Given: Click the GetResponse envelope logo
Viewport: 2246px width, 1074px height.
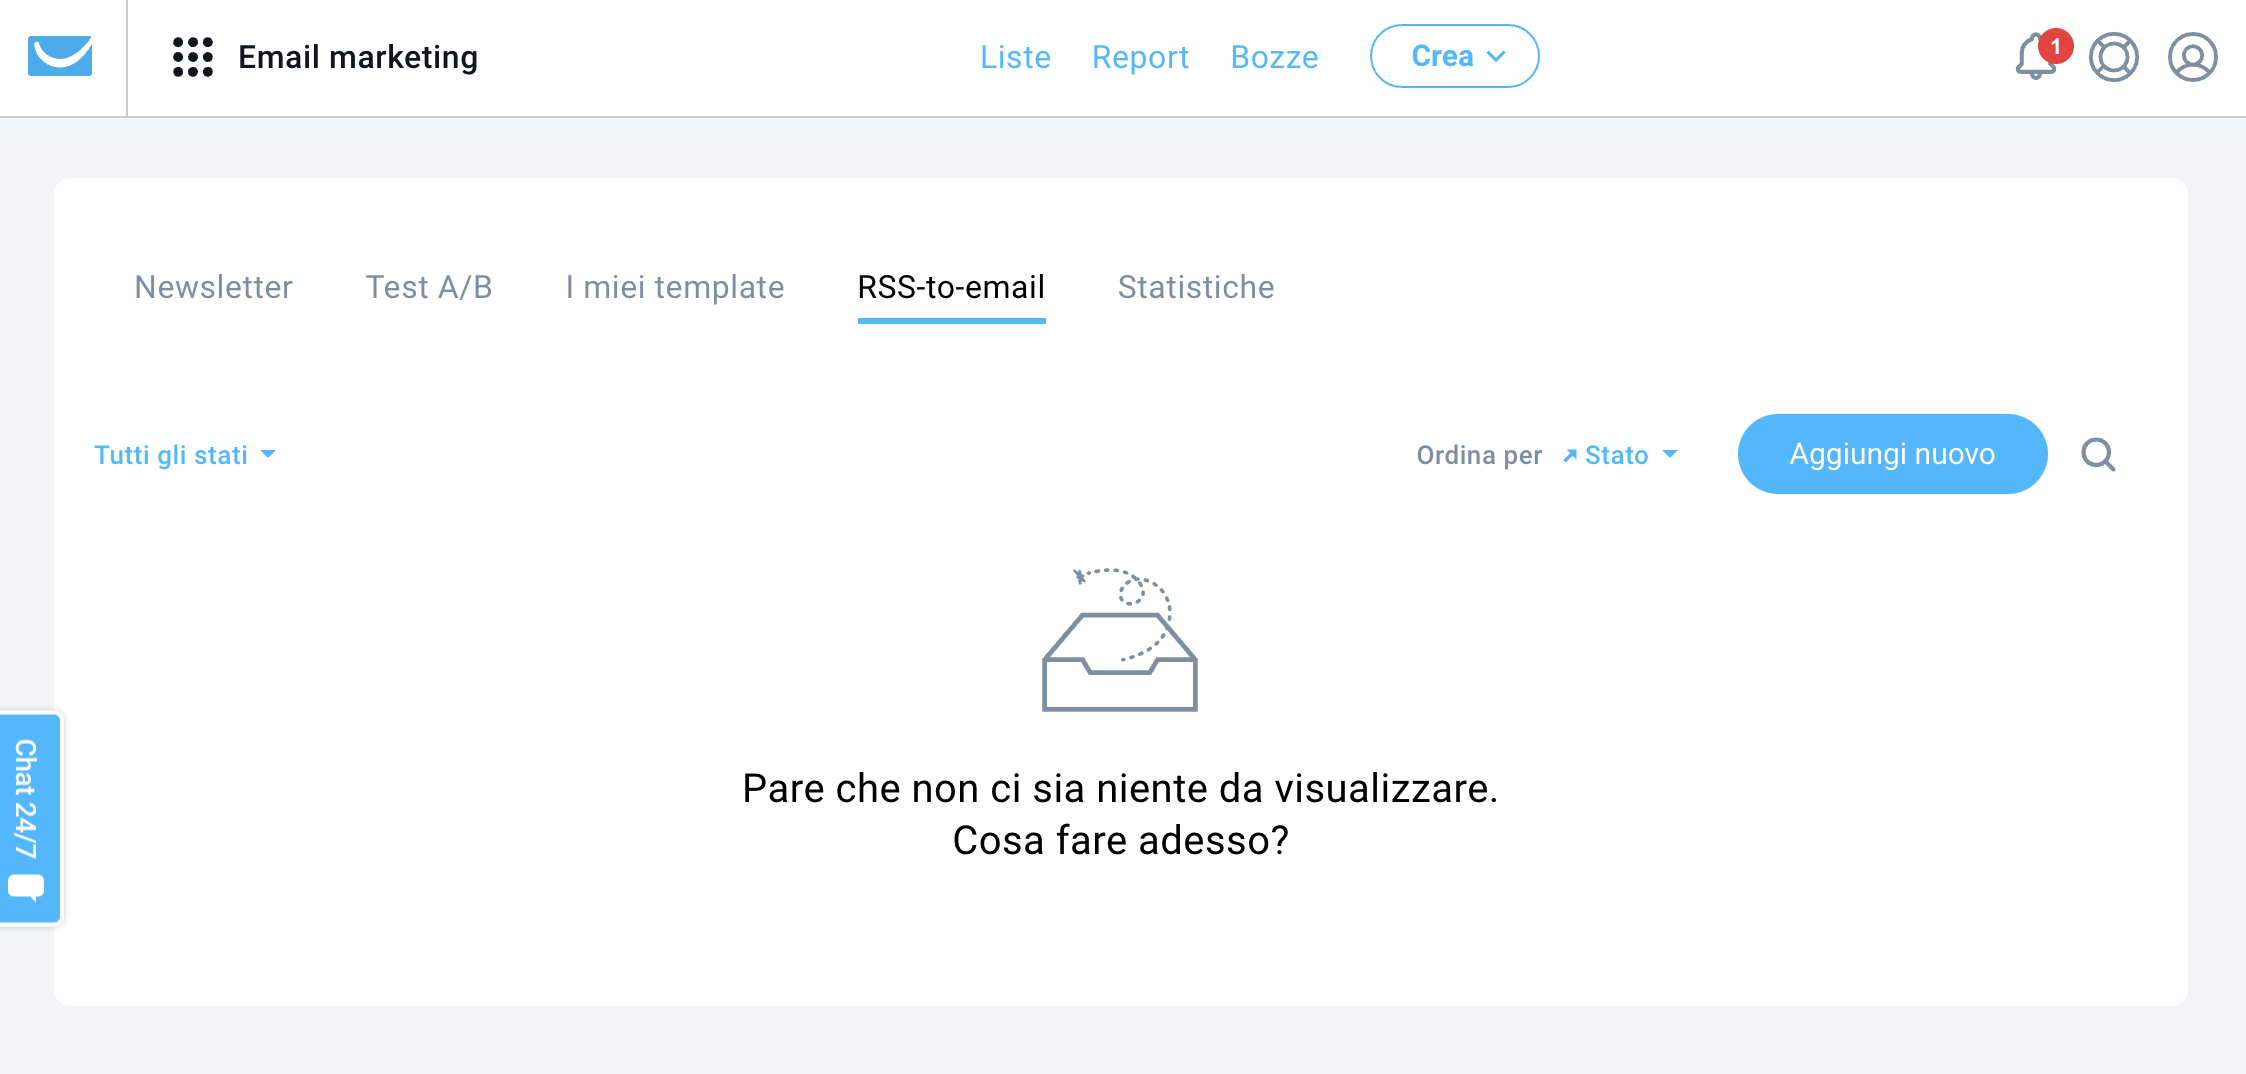Looking at the screenshot, I should click(x=60, y=56).
